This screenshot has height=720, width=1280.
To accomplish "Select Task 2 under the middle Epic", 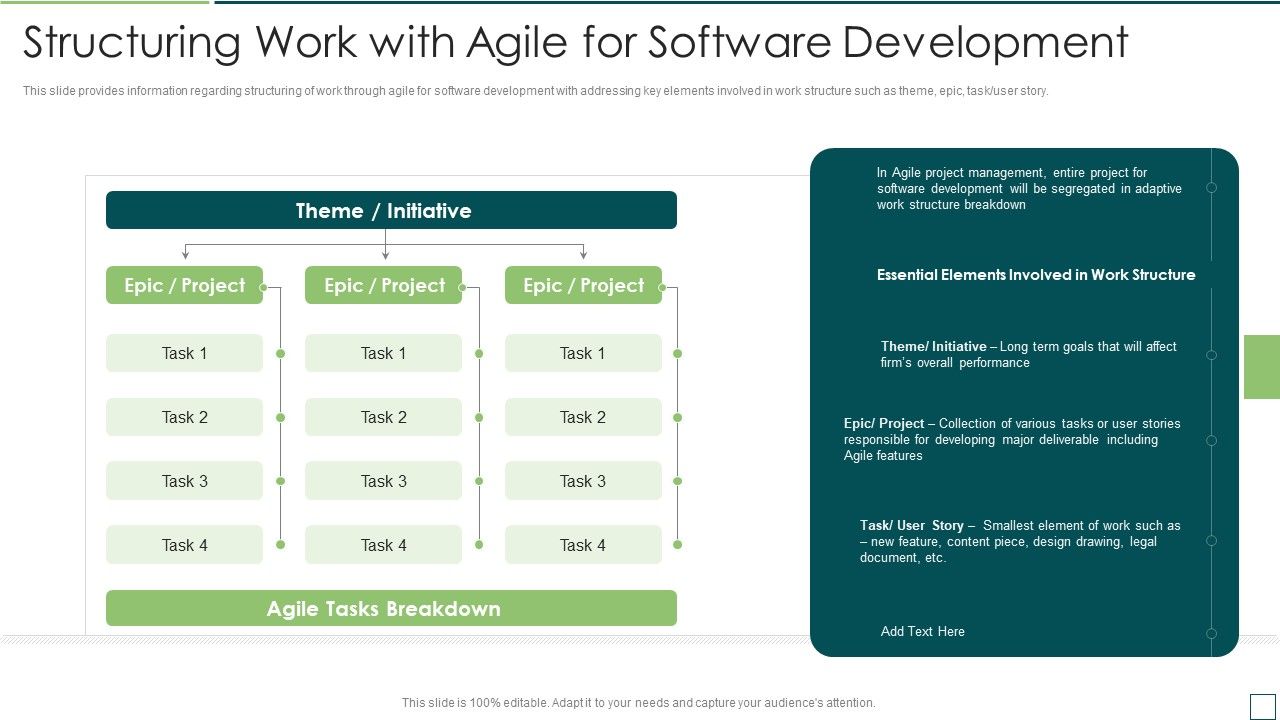I will 384,417.
